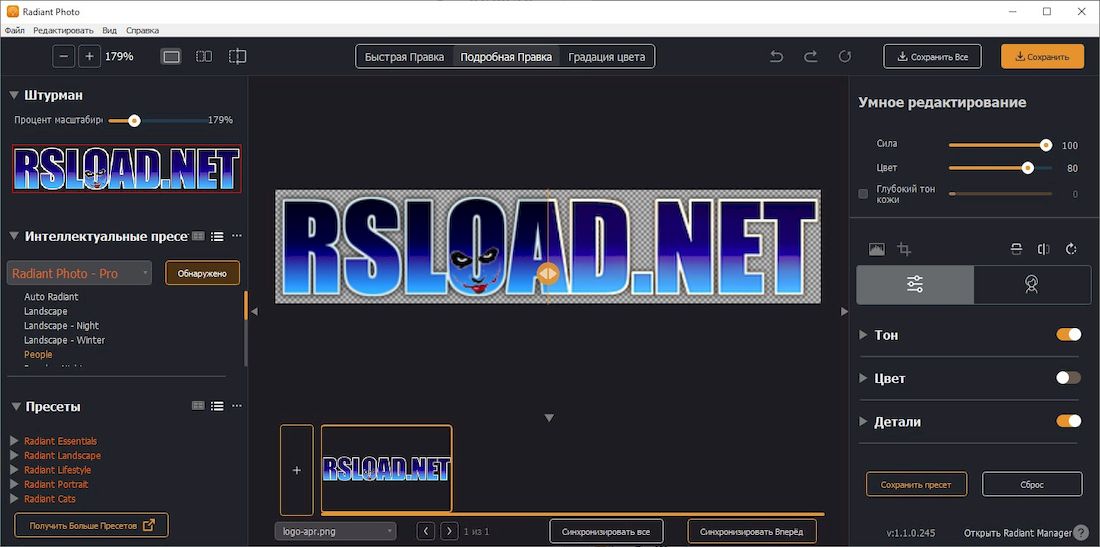Switch to side-by-side compare view
1100x547 pixels.
204,56
